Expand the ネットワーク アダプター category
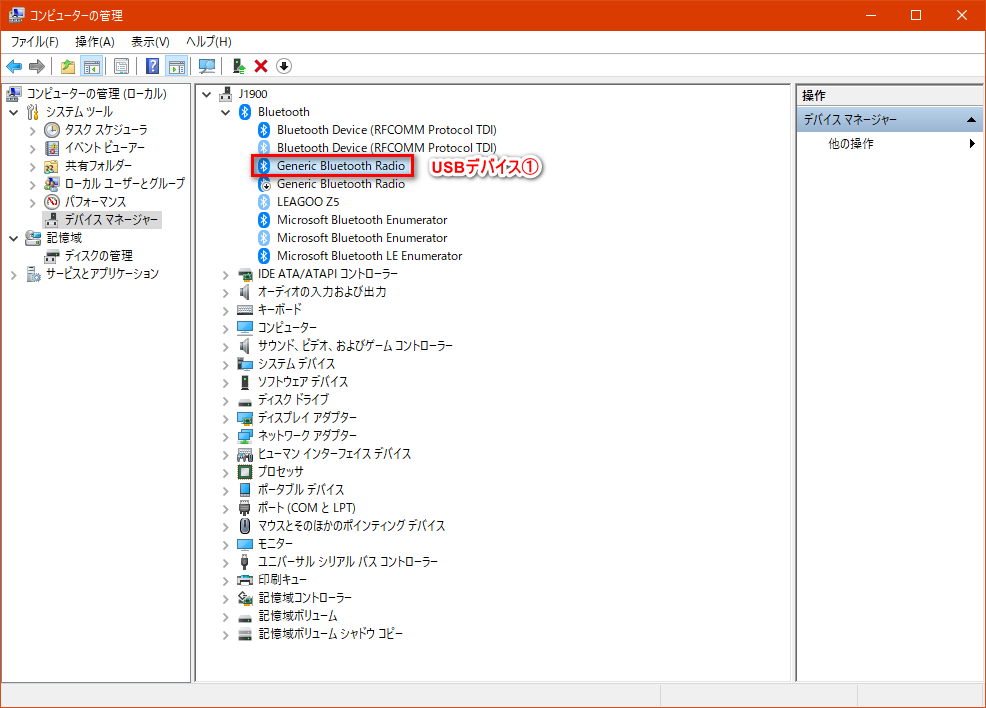 (x=226, y=436)
